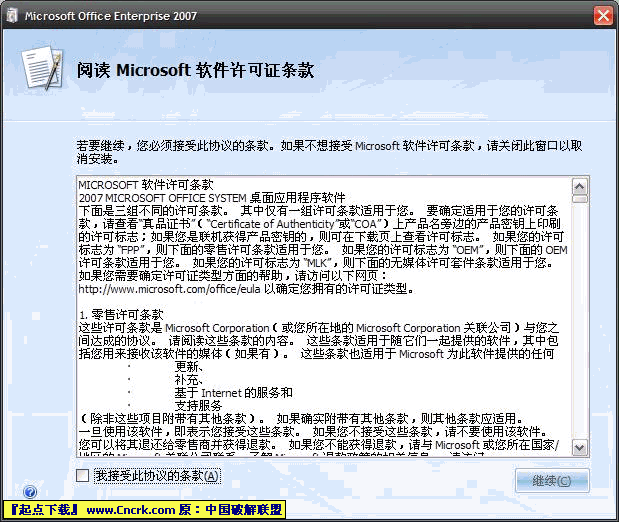Screen dimensions: 619x522
Task: Click the '1. 零售许可条款' heading text
Action: coord(121,315)
